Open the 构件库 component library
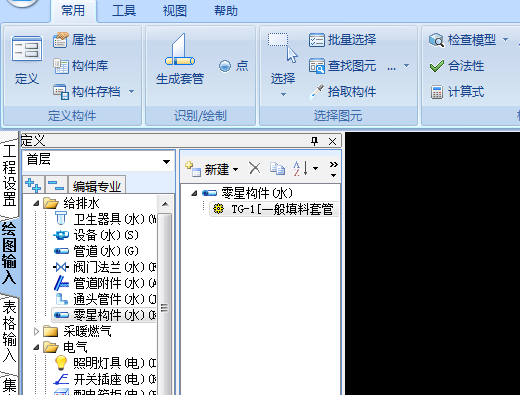 tap(81, 66)
